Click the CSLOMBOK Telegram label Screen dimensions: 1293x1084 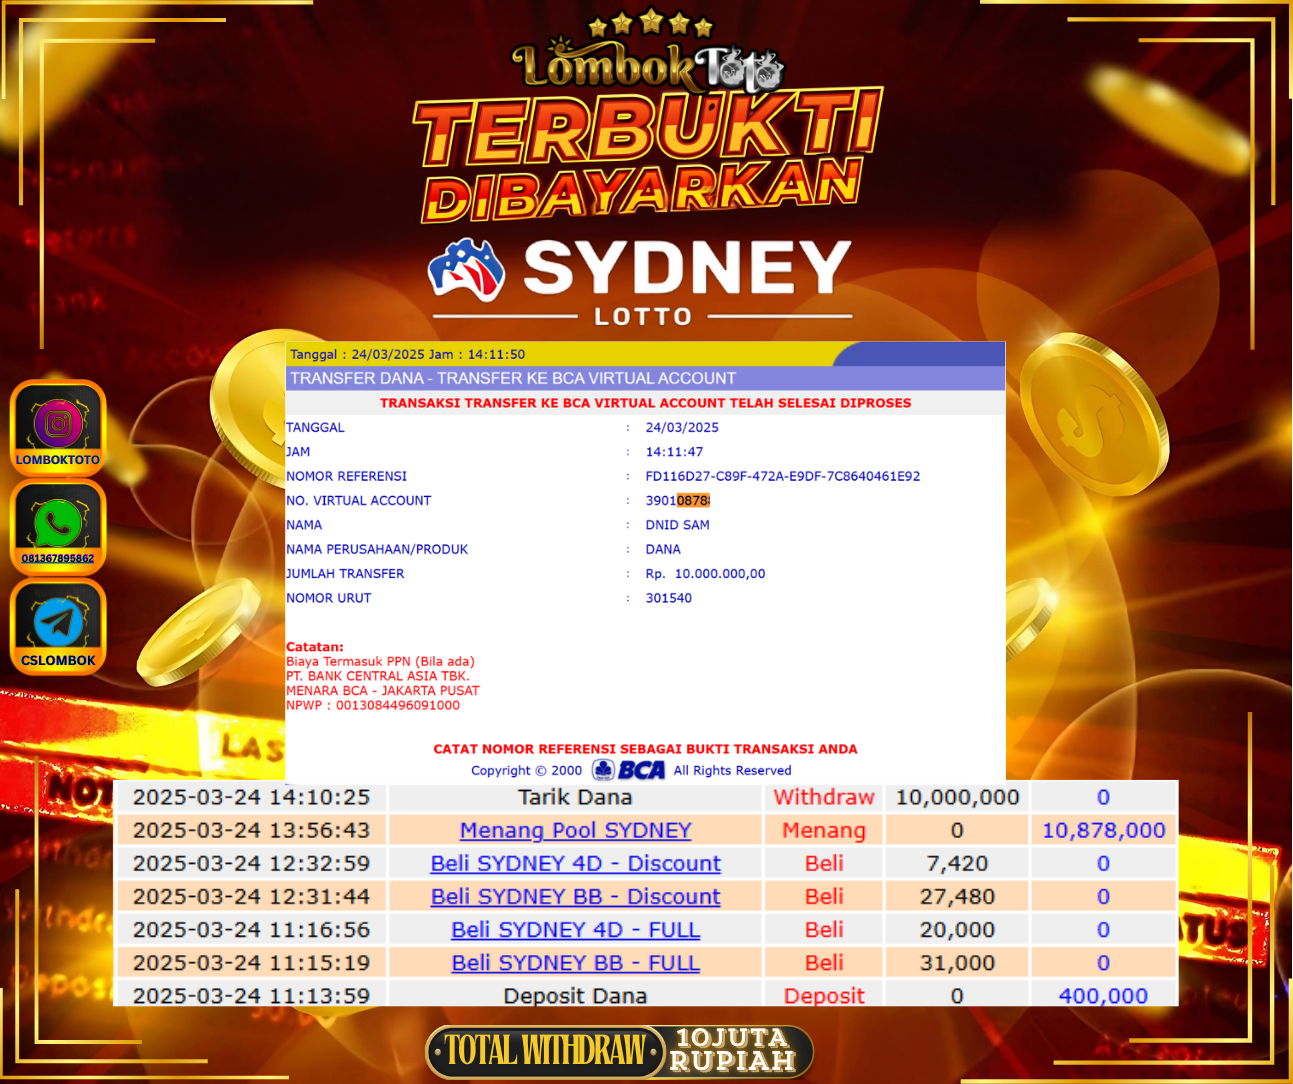(58, 660)
